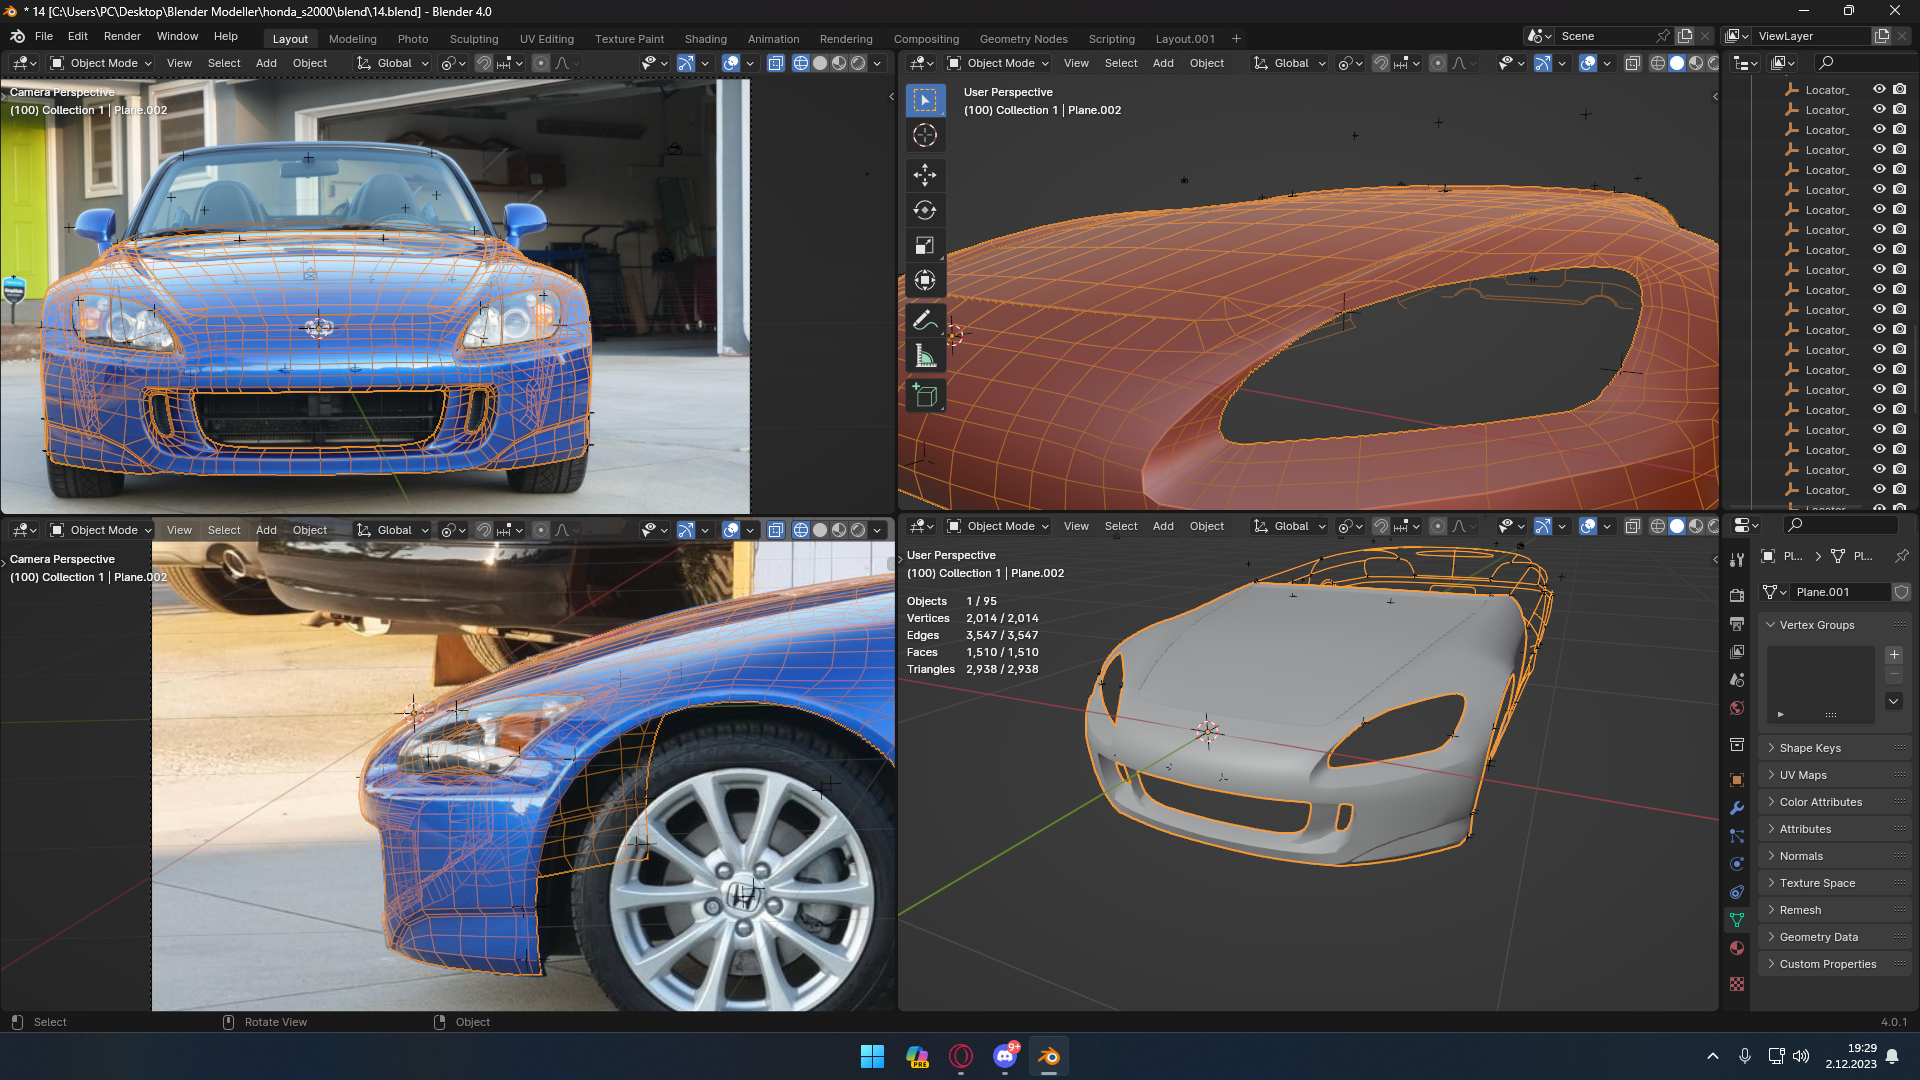Select the Move tool in the toolbar

tap(924, 175)
